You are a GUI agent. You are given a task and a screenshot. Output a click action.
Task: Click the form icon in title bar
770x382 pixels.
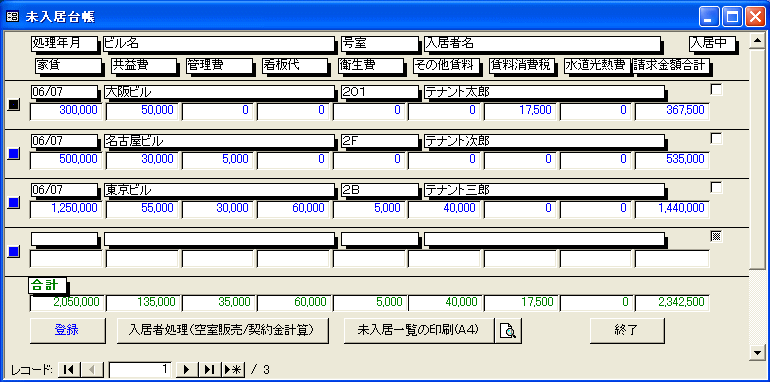pos(12,17)
